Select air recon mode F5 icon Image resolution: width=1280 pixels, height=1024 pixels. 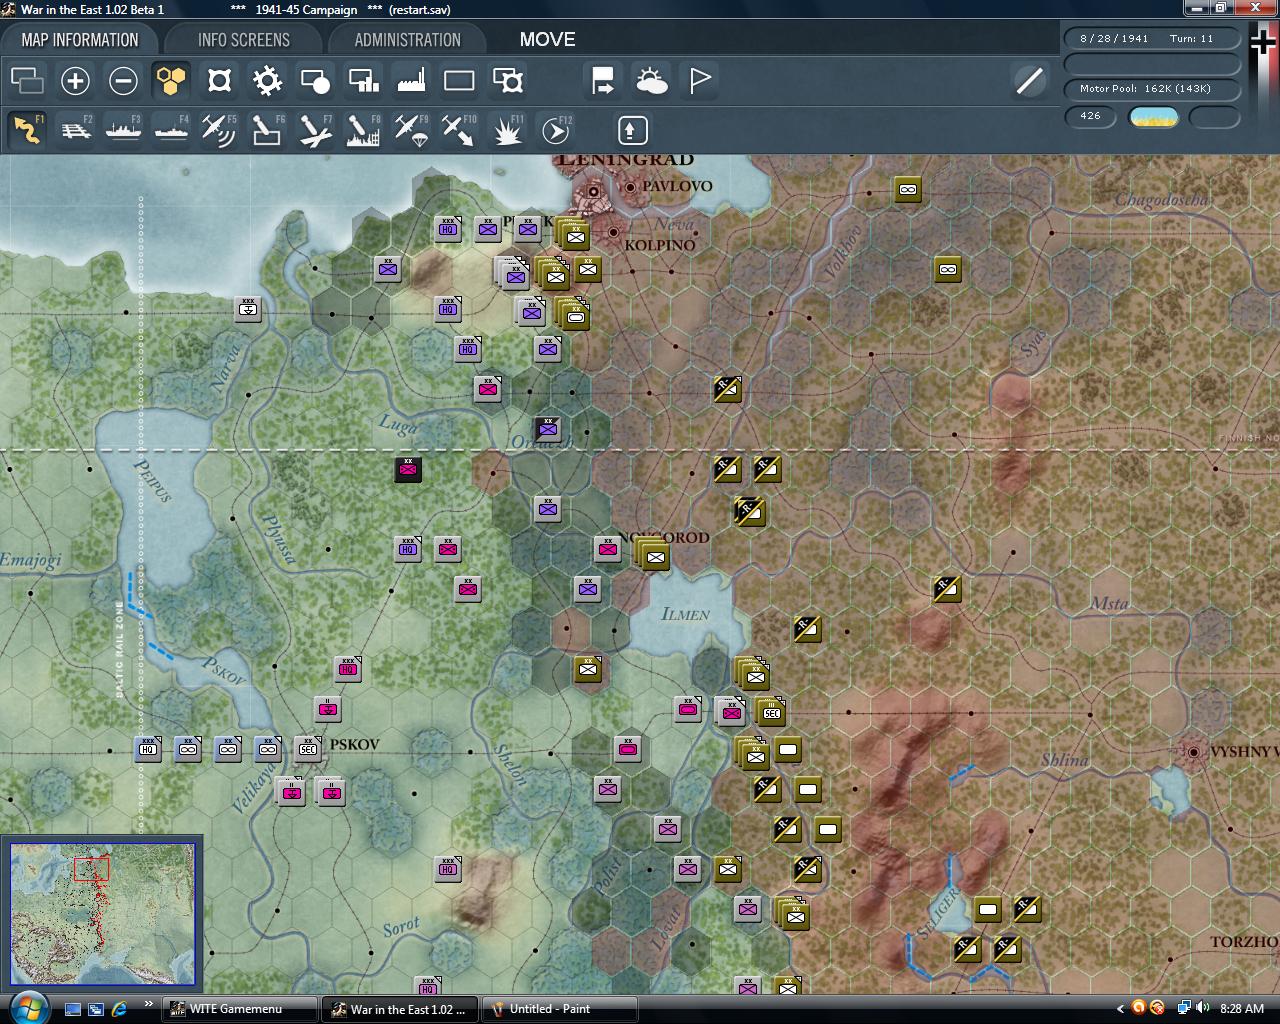219,129
